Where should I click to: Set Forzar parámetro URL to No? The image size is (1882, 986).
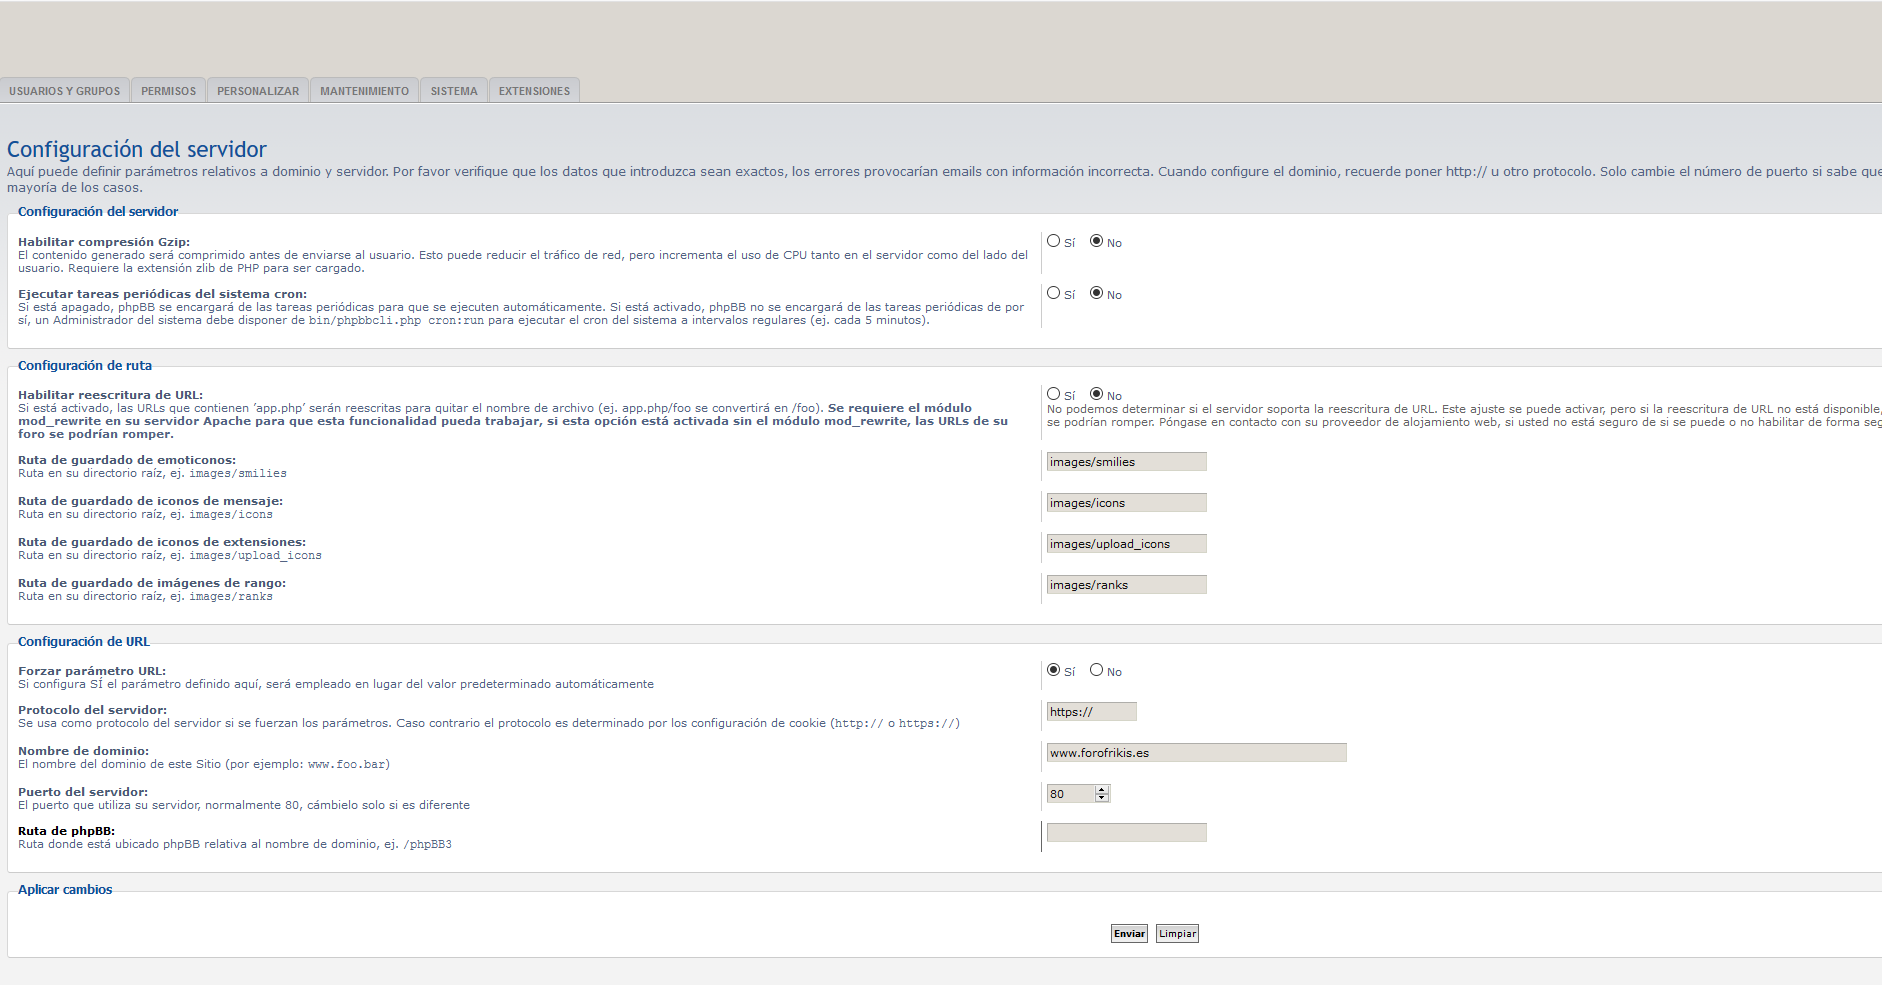1096,670
